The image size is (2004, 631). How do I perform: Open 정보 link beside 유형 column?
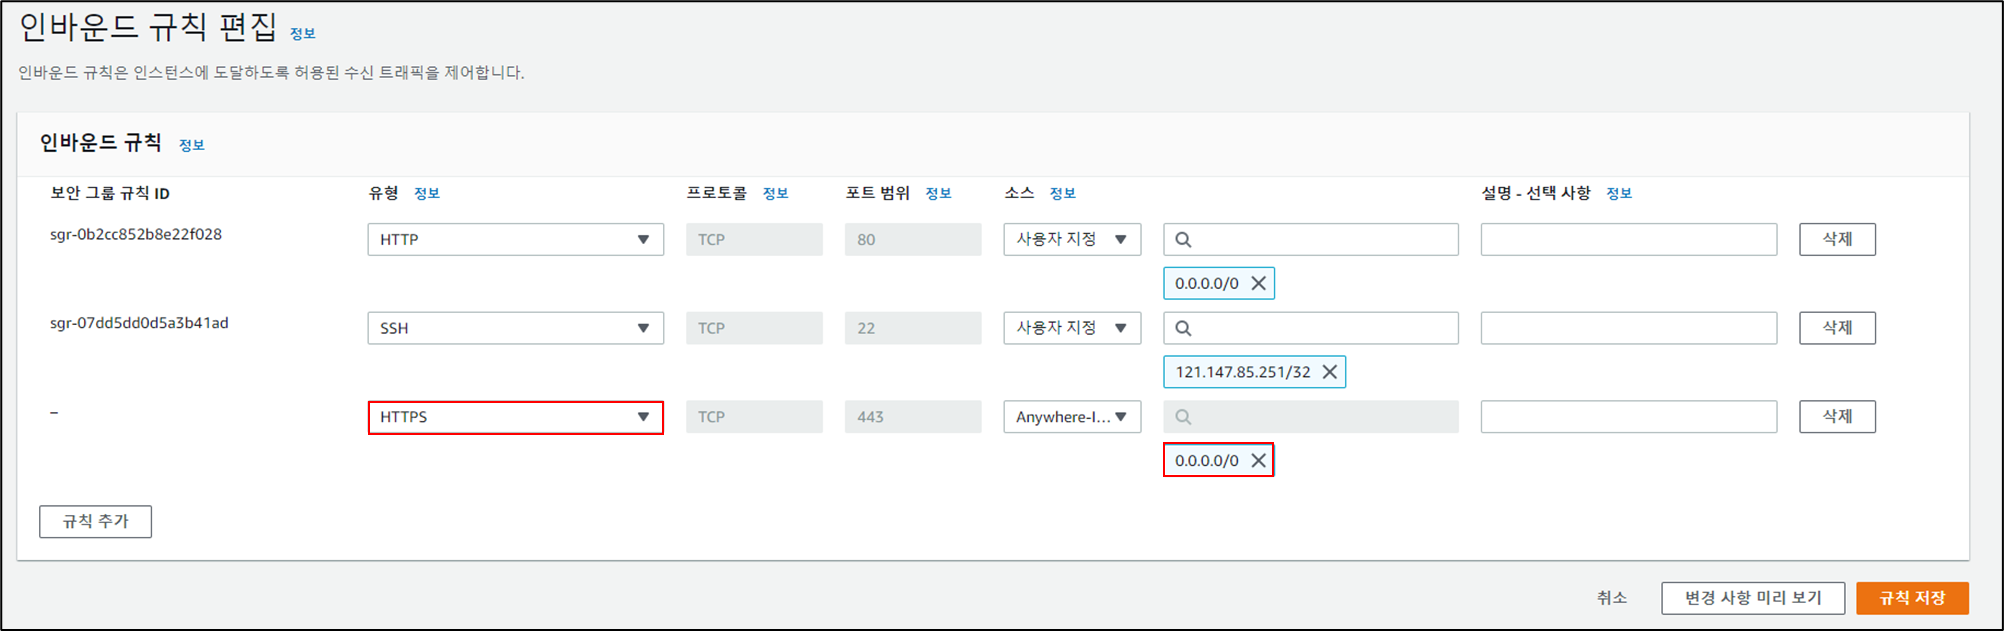pyautogui.click(x=427, y=194)
